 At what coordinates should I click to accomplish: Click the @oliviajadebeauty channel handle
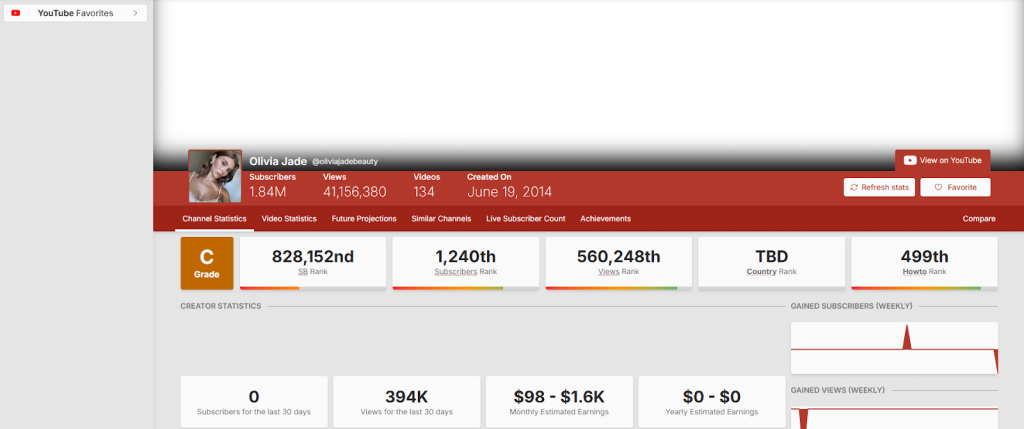(x=345, y=161)
